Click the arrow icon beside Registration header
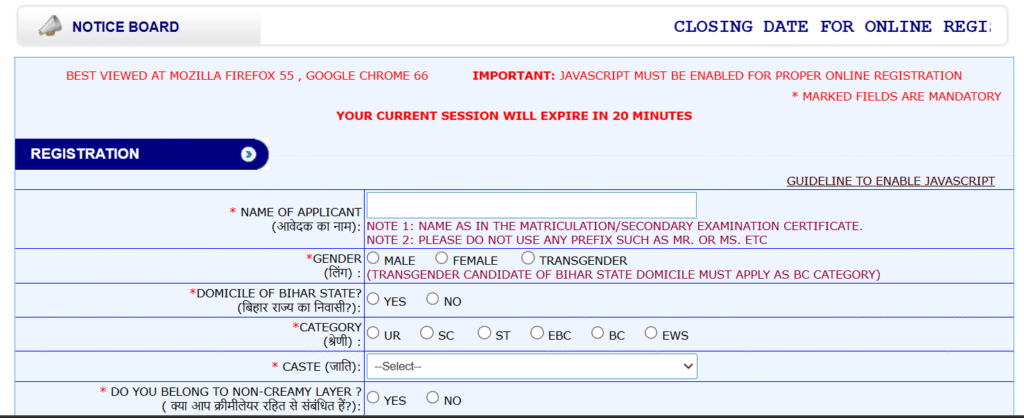Screen dimensions: 1024x418 coord(249,154)
